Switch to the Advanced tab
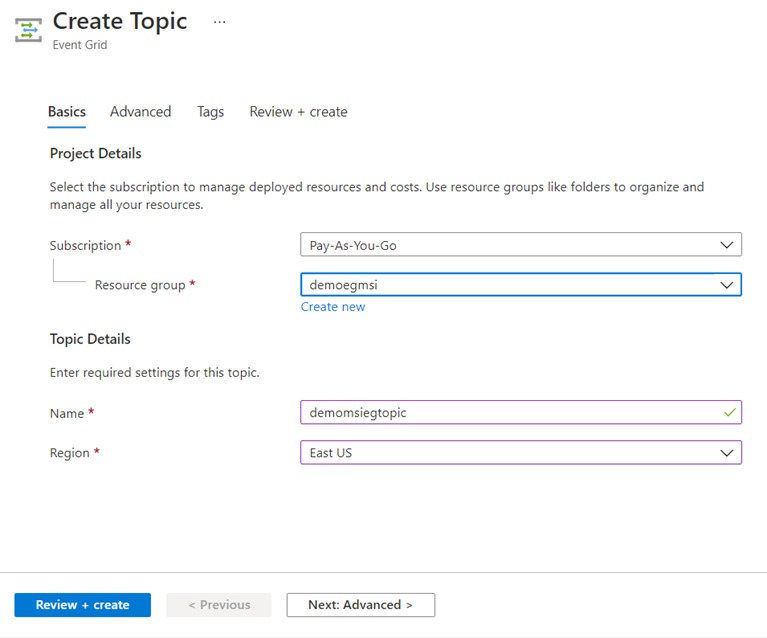The image size is (767, 638). click(x=140, y=112)
